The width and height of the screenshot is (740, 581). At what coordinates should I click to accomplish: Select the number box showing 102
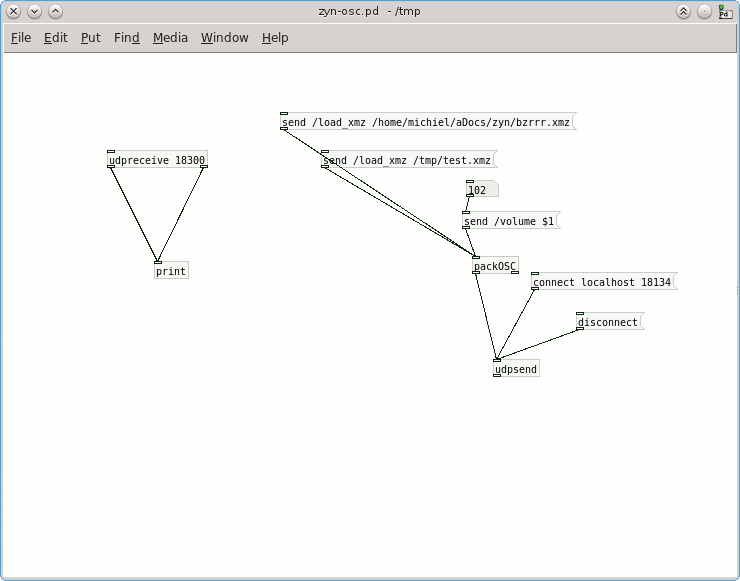pyautogui.click(x=480, y=190)
